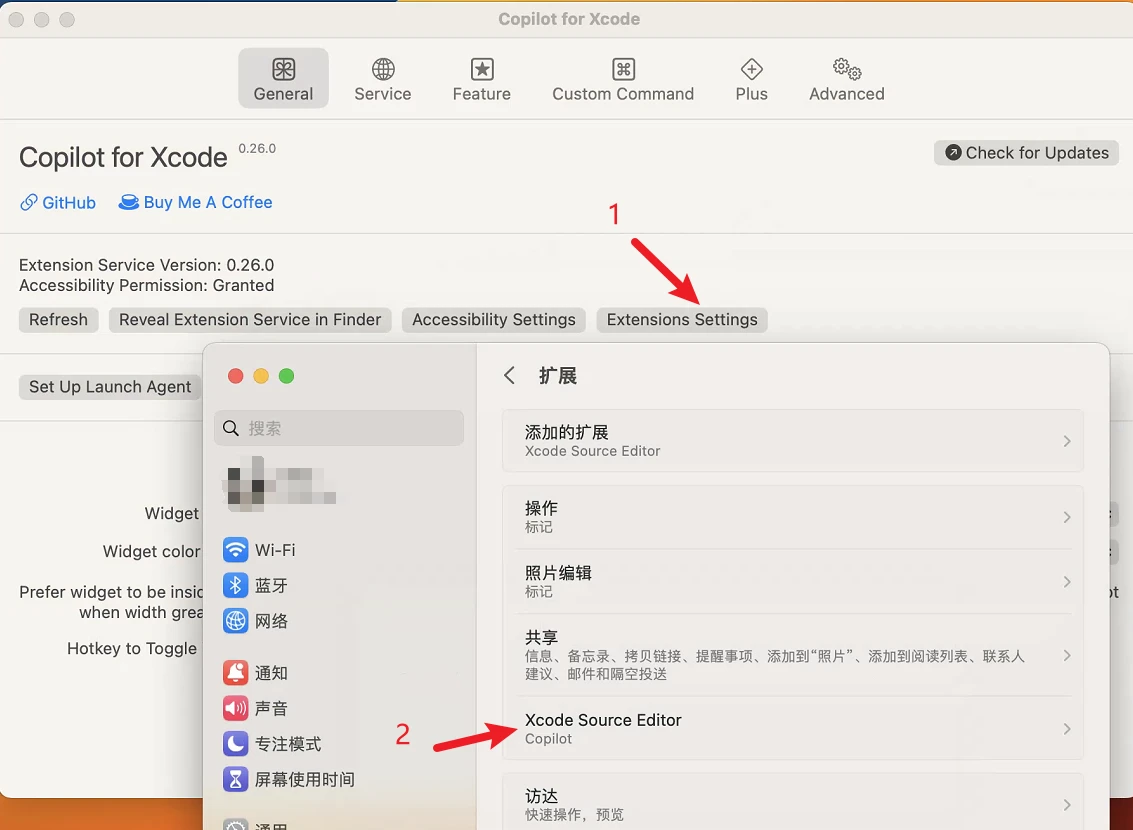Select the 声音 sound speaker icon
This screenshot has height=830, width=1133.
tap(236, 708)
